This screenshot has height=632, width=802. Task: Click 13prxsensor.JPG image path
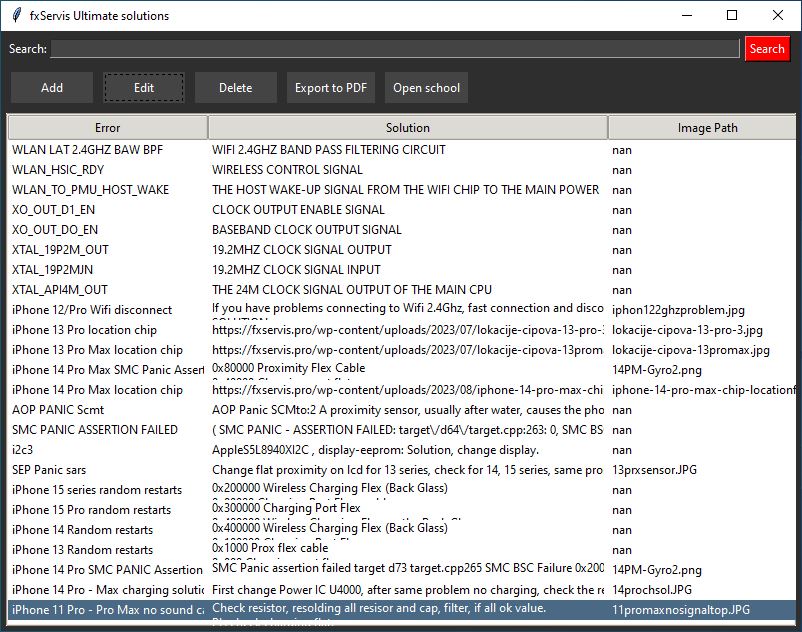click(654, 469)
